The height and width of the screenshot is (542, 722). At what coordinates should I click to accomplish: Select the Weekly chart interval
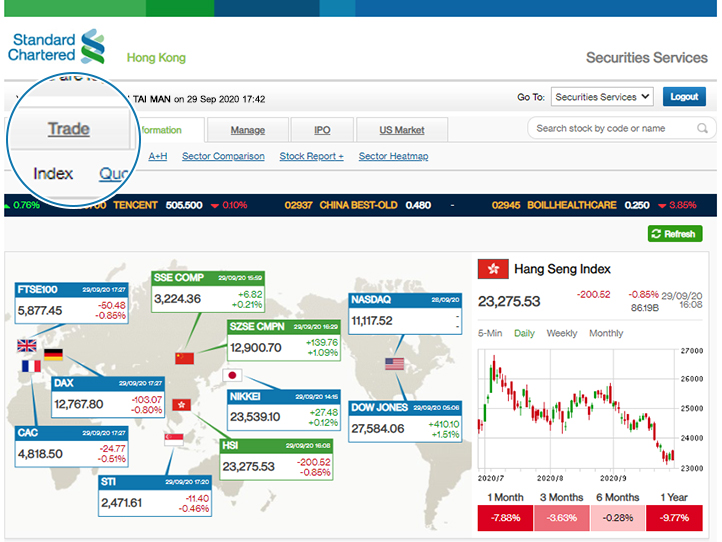click(x=561, y=333)
